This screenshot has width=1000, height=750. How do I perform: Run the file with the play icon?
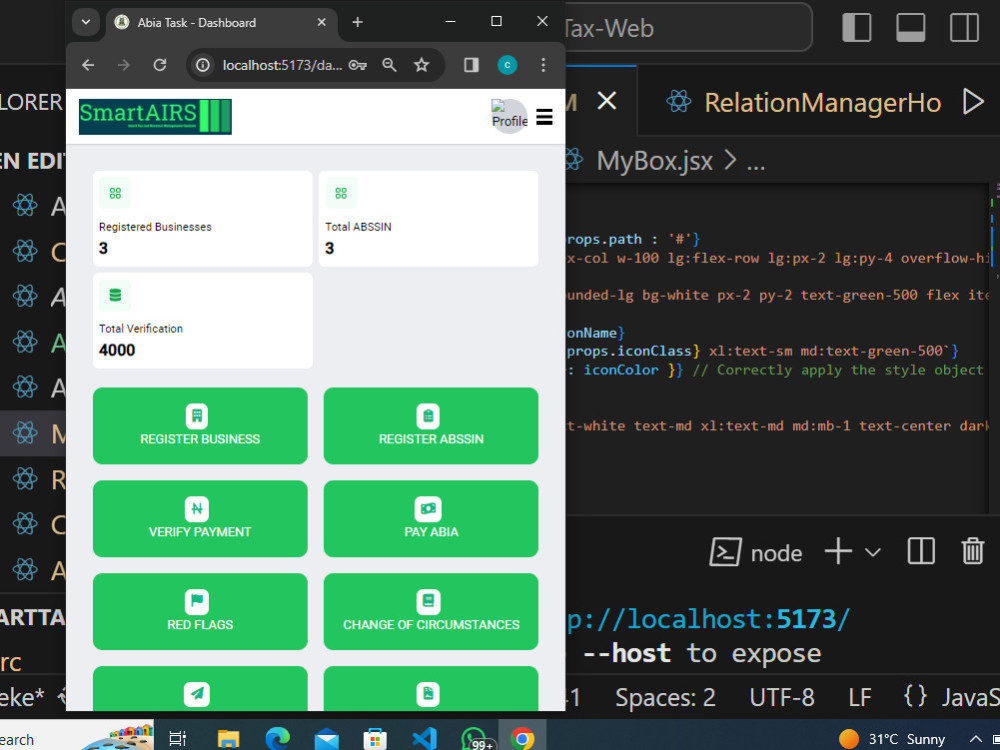[x=973, y=101]
